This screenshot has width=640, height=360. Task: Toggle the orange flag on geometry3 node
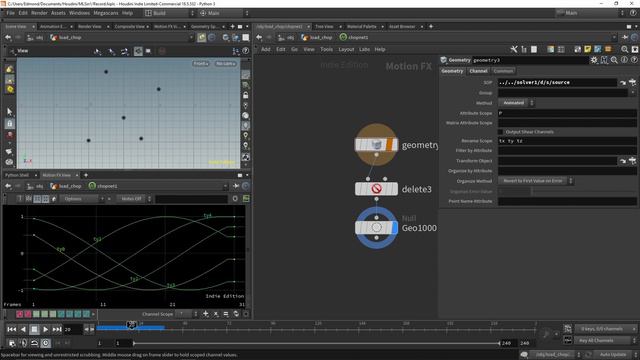(x=390, y=144)
